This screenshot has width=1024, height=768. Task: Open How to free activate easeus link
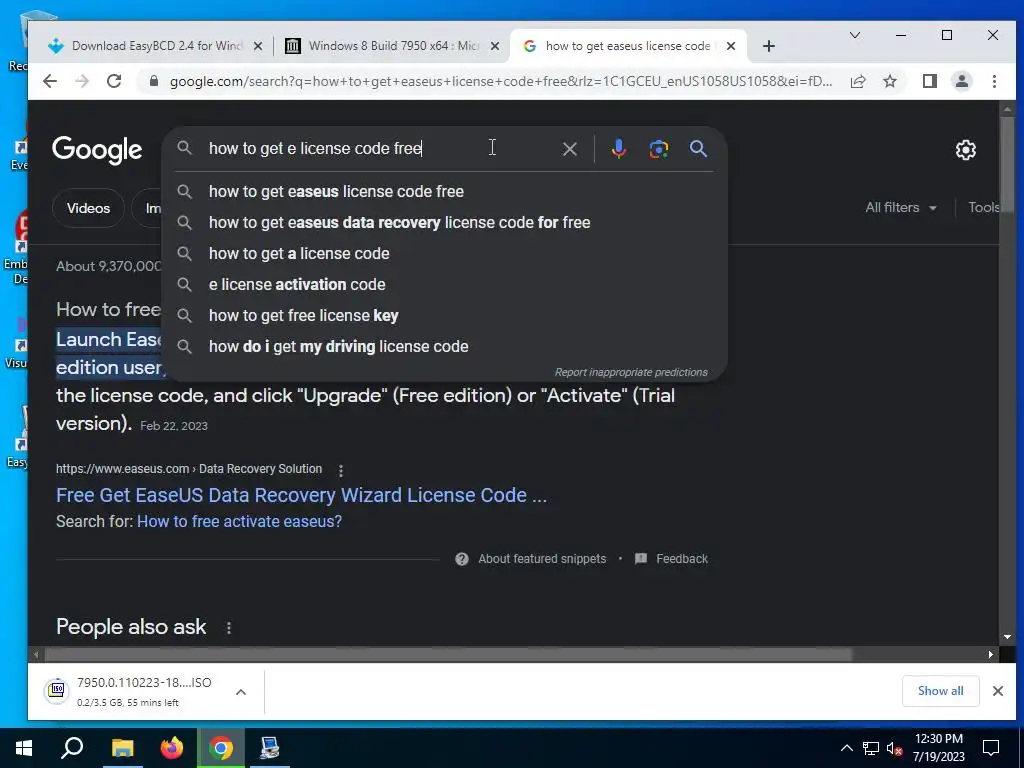239,522
